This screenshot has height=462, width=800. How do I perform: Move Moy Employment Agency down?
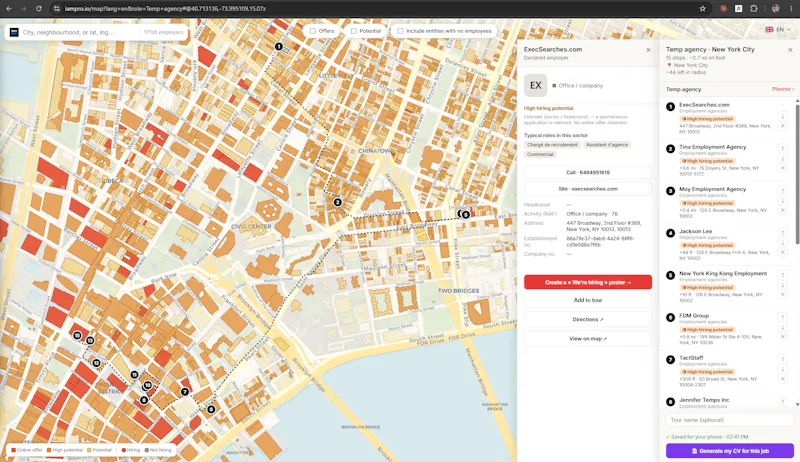pos(783,201)
